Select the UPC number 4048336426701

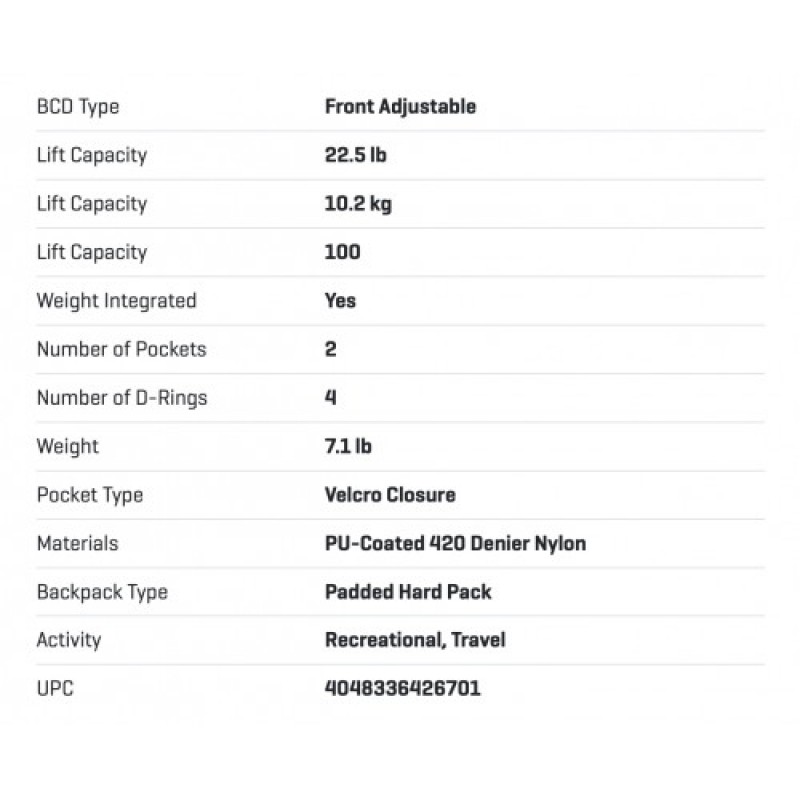coord(403,689)
